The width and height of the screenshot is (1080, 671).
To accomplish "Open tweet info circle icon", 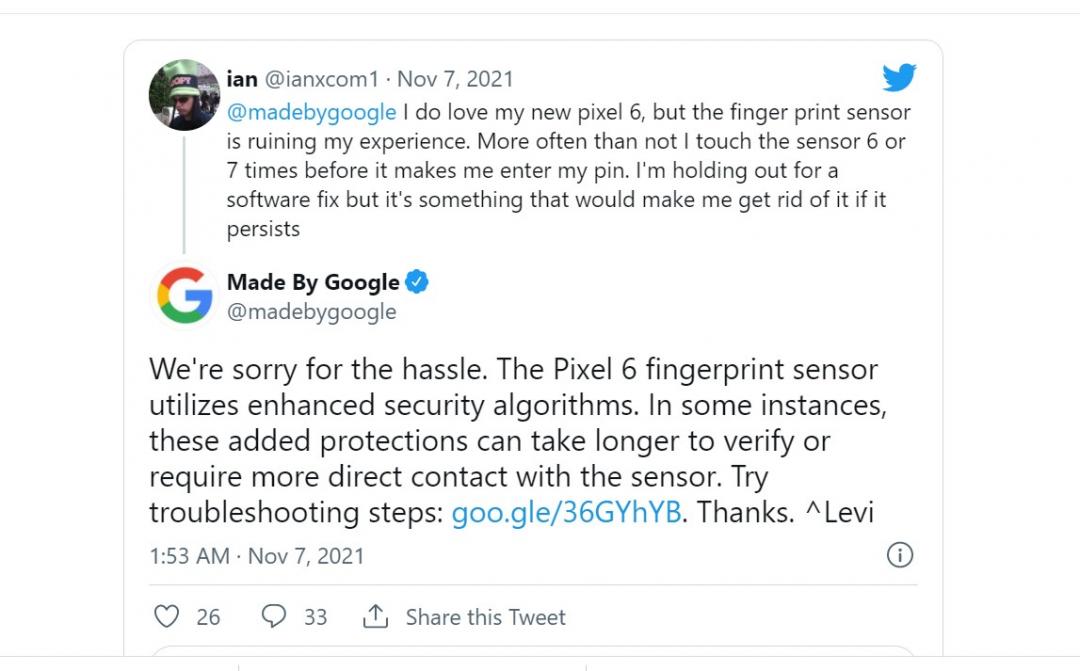I will (x=900, y=555).
